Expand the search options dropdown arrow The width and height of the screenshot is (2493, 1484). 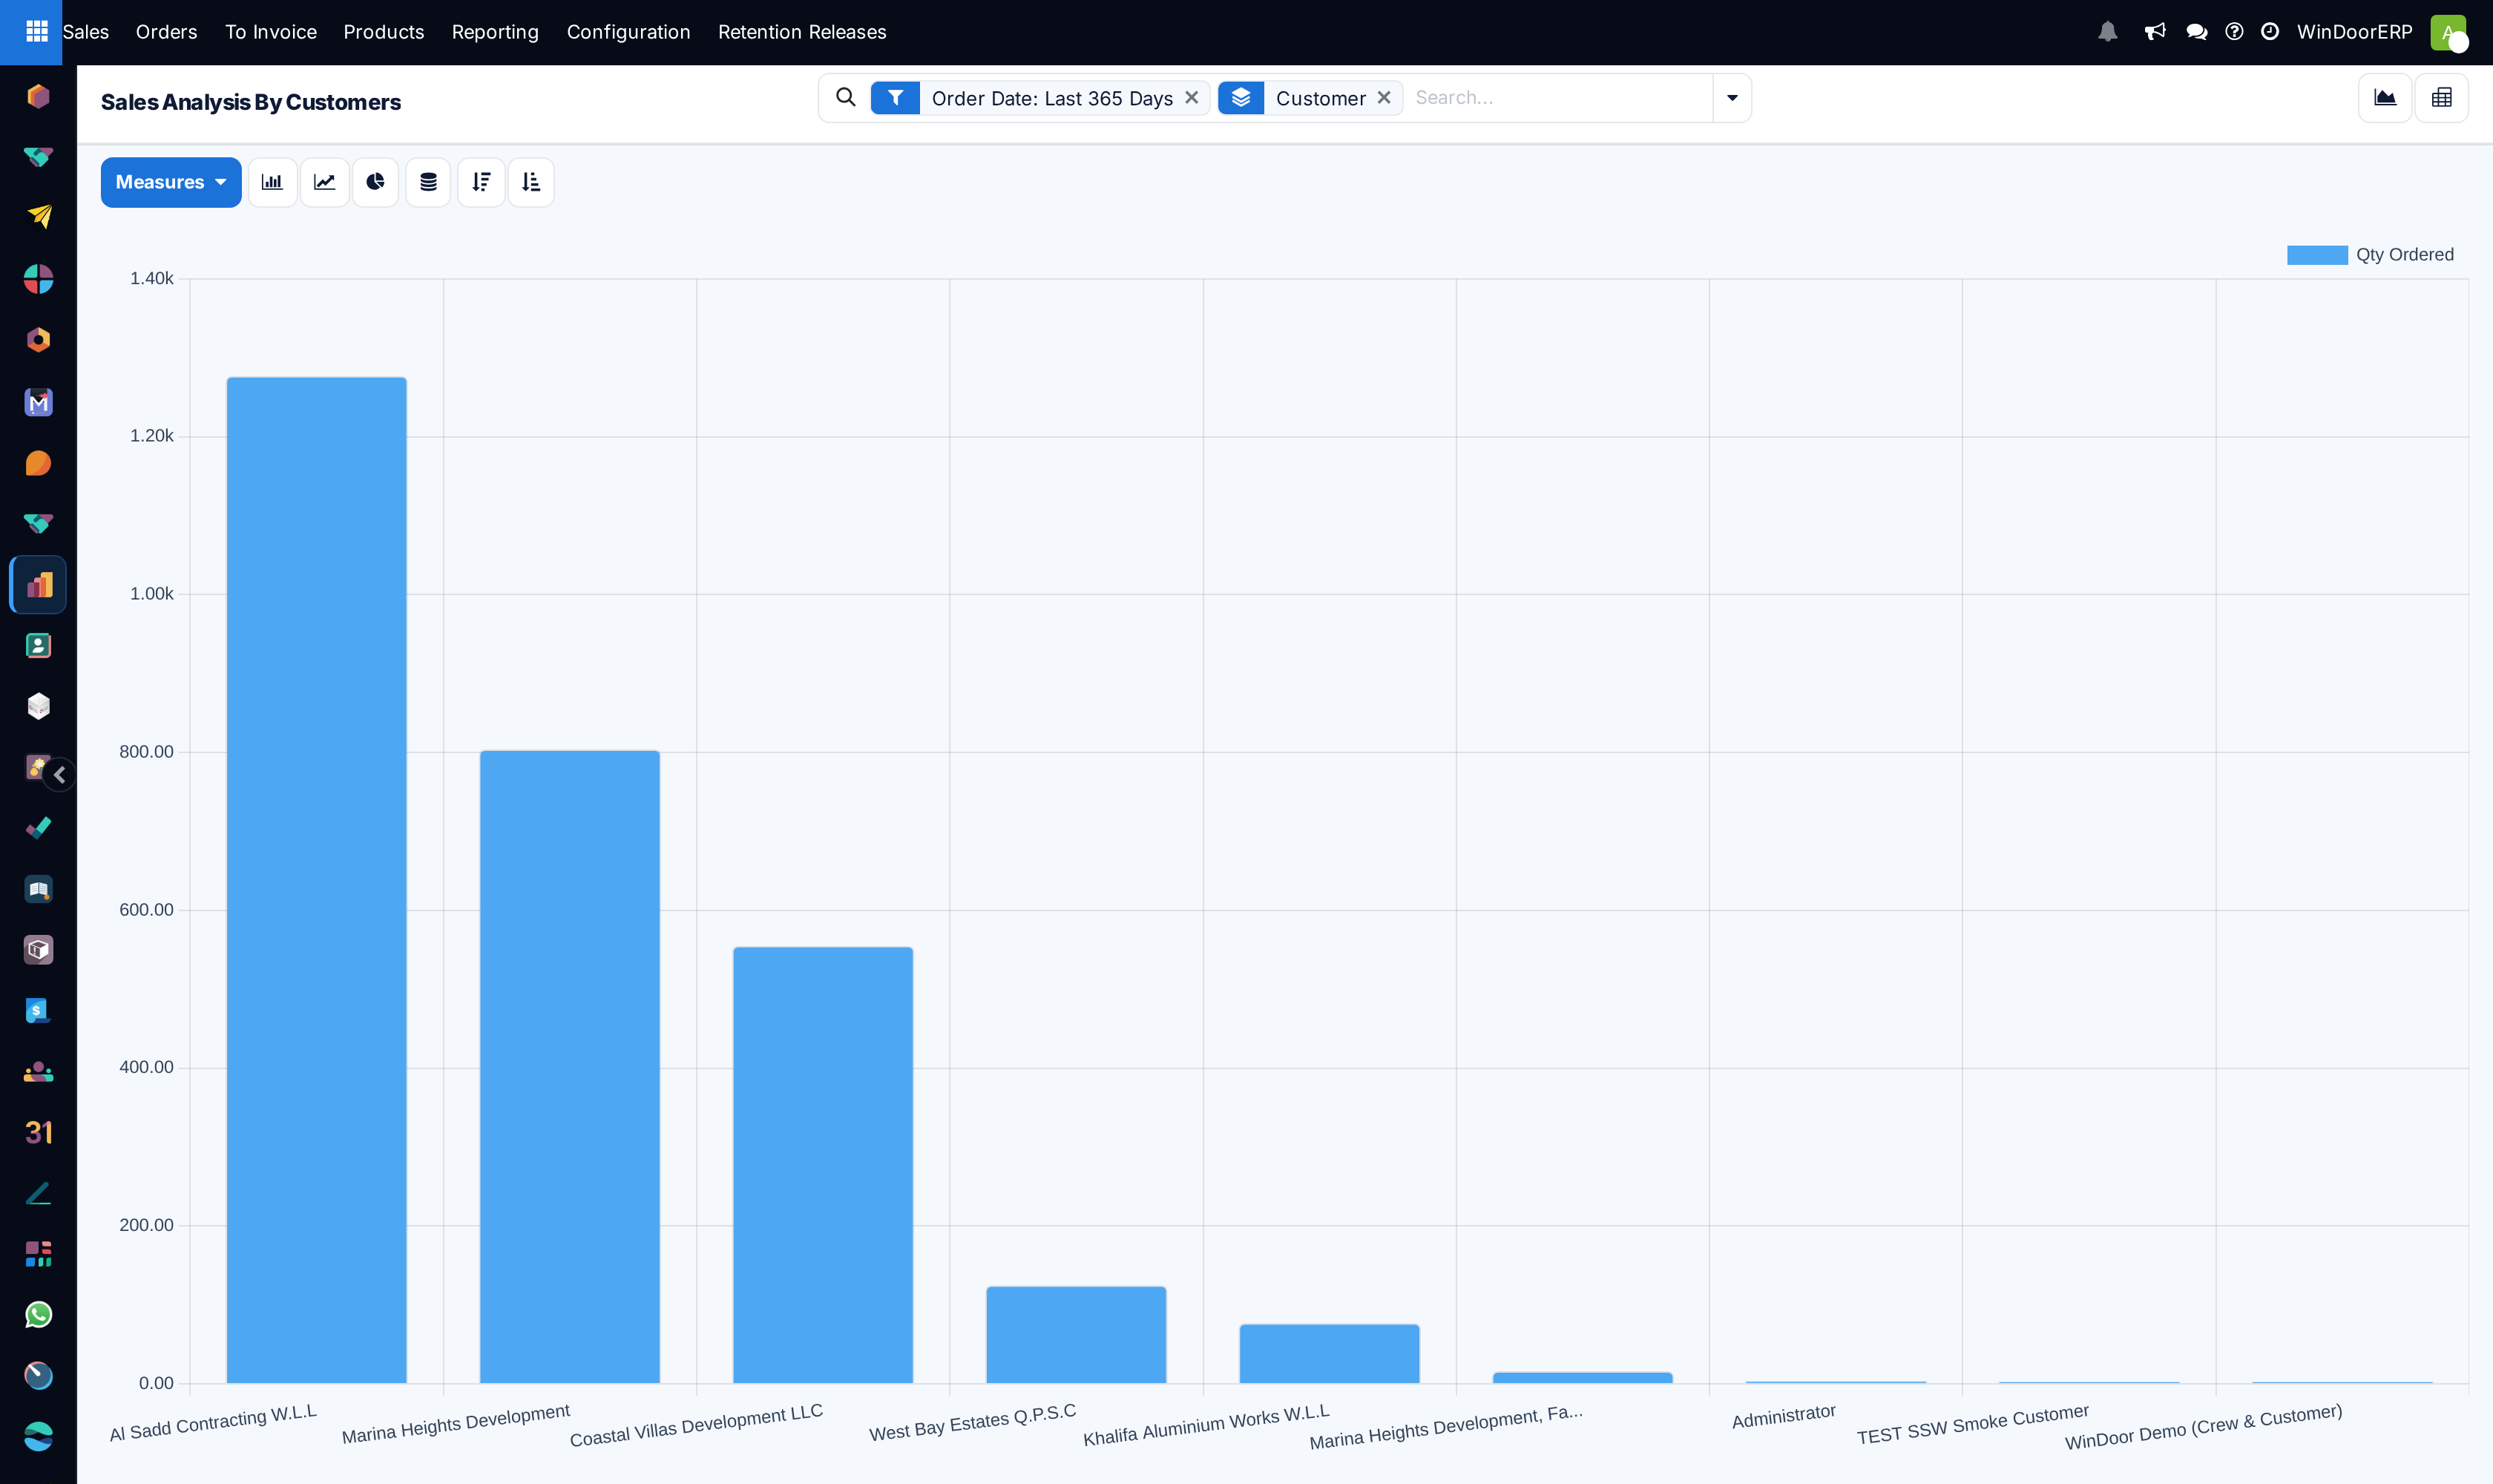tap(1732, 98)
